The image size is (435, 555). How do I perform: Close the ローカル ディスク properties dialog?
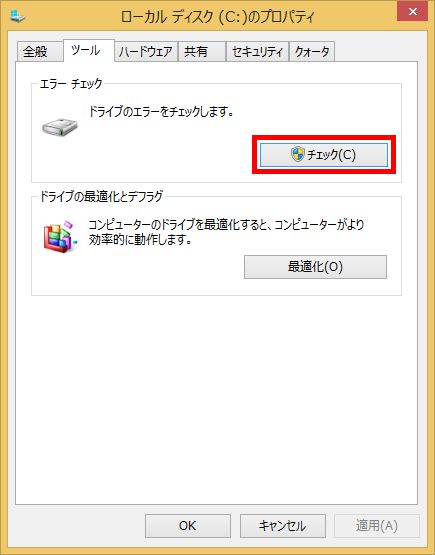[412, 12]
